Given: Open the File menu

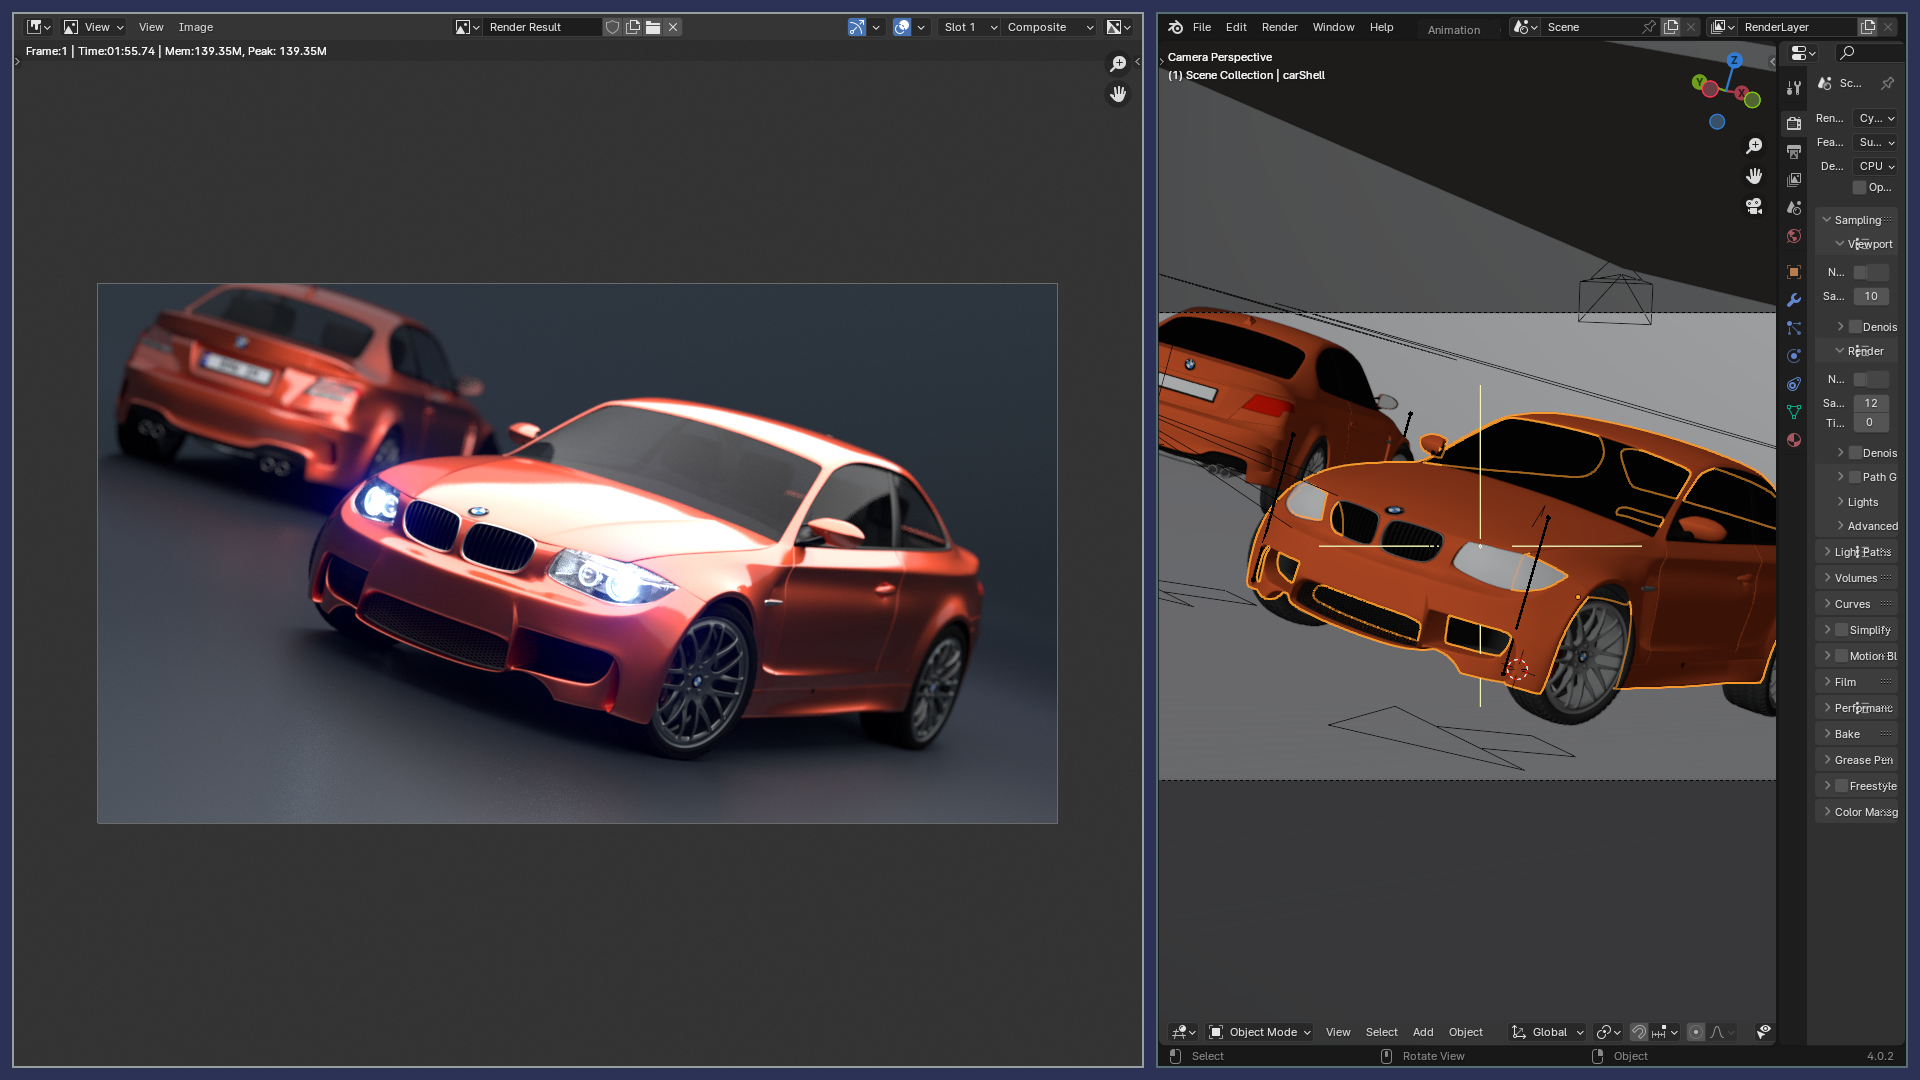Looking at the screenshot, I should [1202, 27].
